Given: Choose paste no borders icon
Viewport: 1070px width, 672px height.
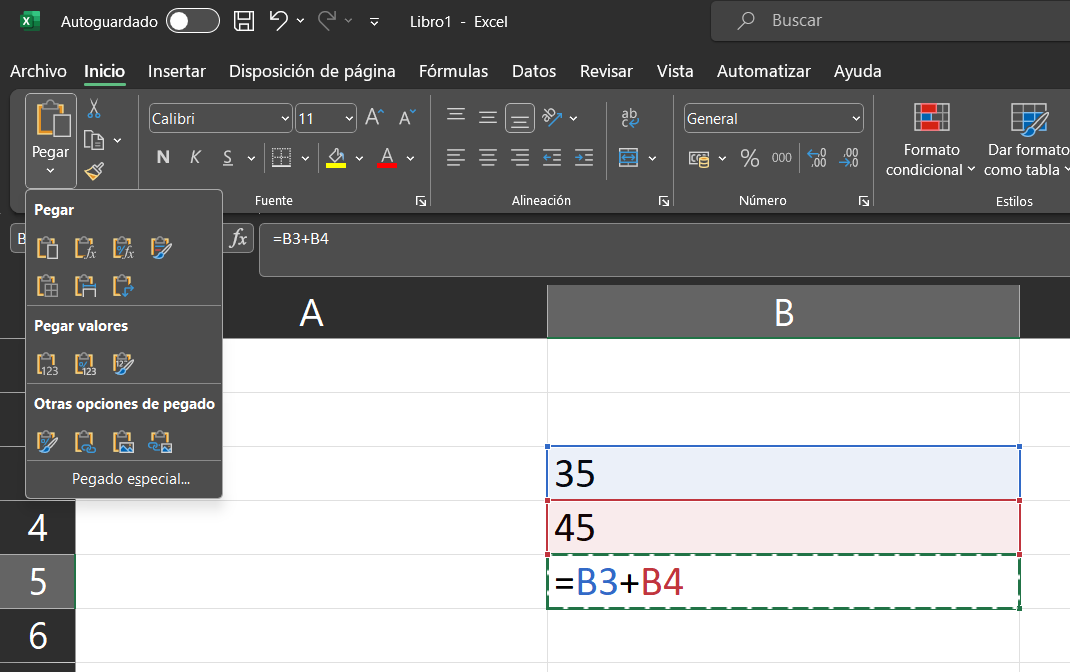Looking at the screenshot, I should (47, 285).
